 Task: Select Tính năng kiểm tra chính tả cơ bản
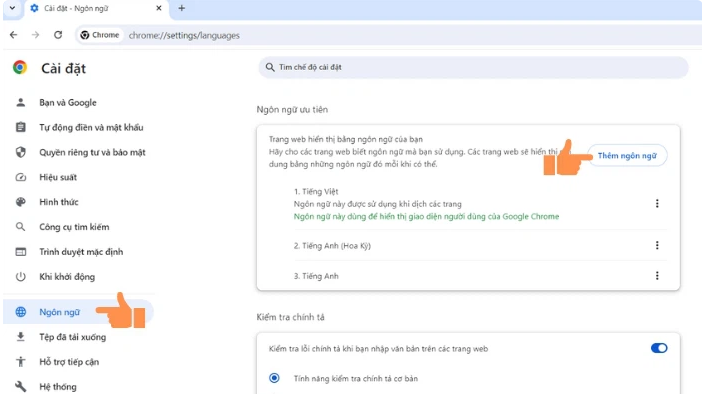(x=275, y=378)
